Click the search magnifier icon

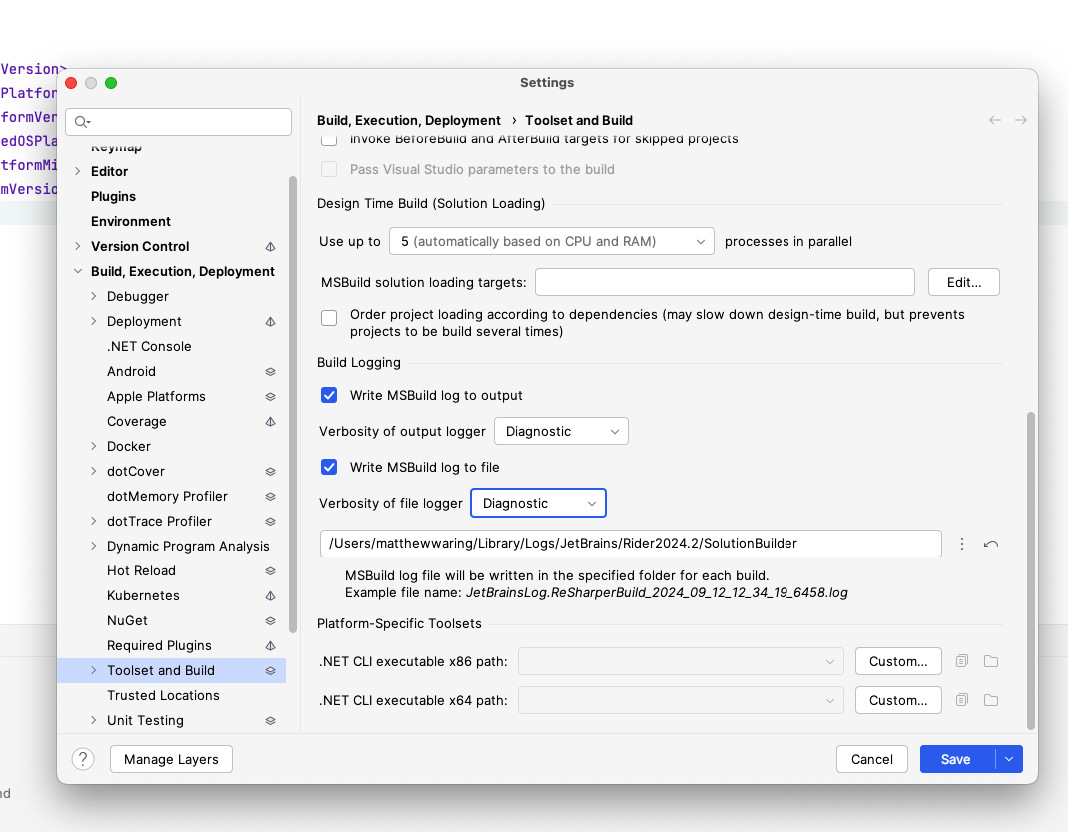(82, 122)
